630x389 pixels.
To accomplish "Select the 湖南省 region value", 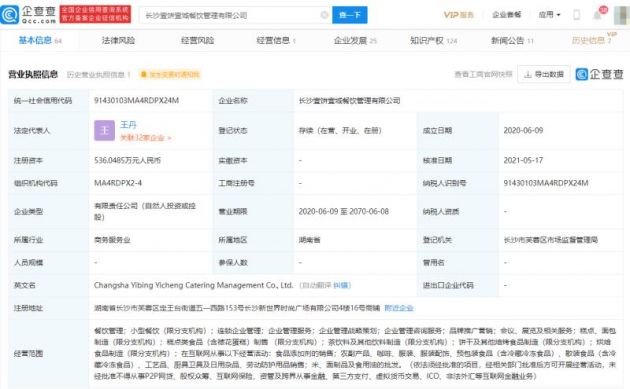I will coord(309,240).
